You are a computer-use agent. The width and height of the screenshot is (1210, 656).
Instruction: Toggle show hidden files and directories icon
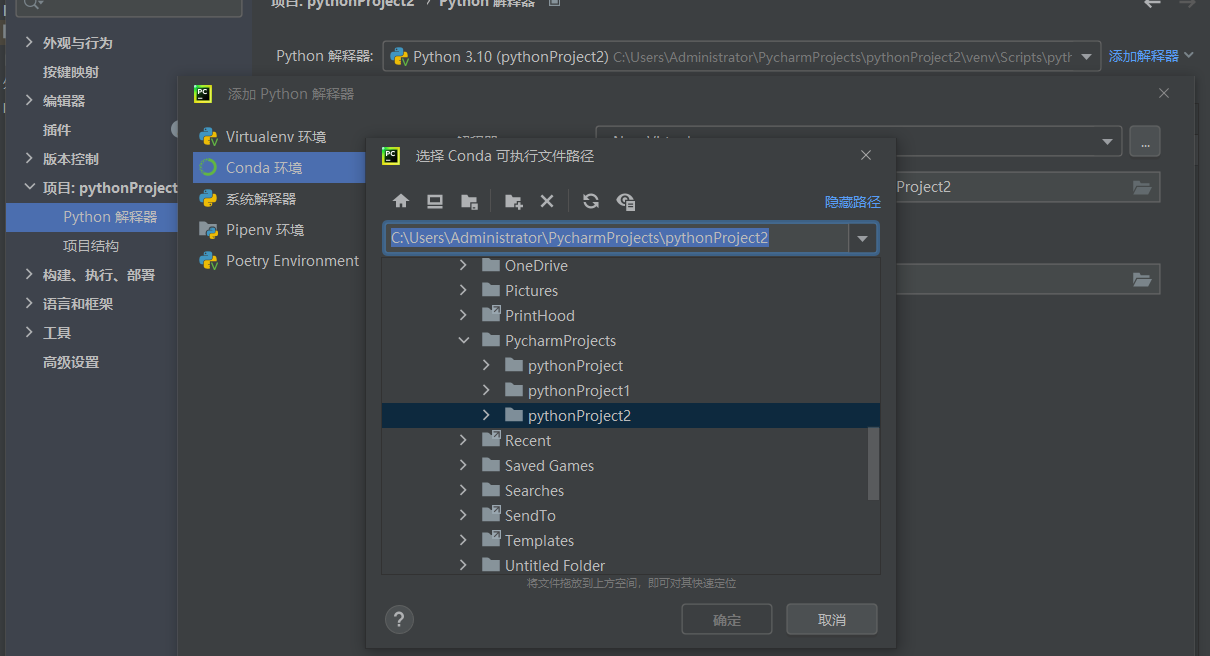626,201
